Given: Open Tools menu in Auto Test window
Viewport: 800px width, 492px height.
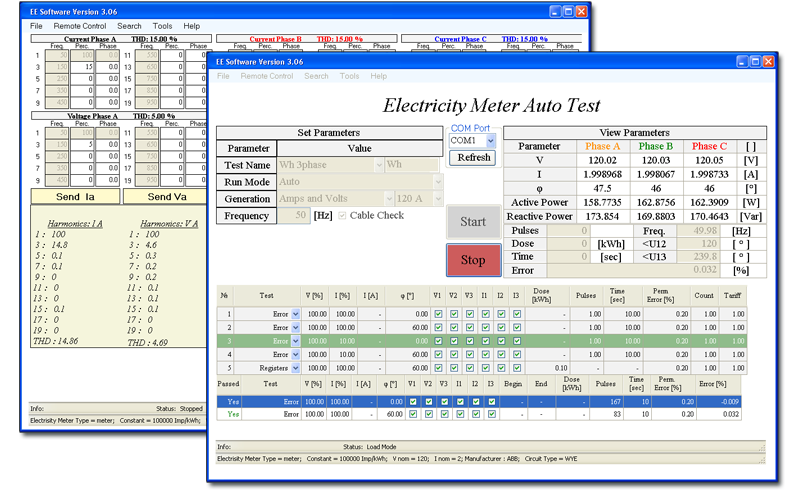Looking at the screenshot, I should pos(349,76).
